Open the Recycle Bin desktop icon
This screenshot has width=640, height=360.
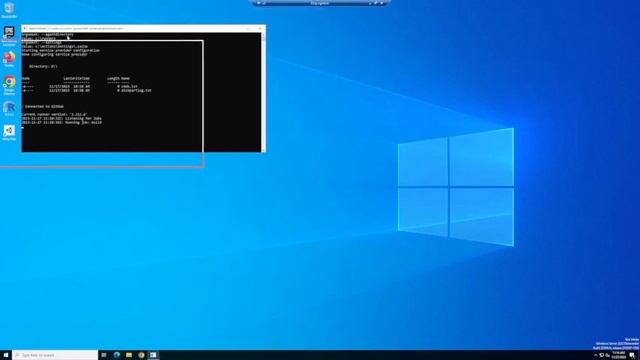[9, 10]
